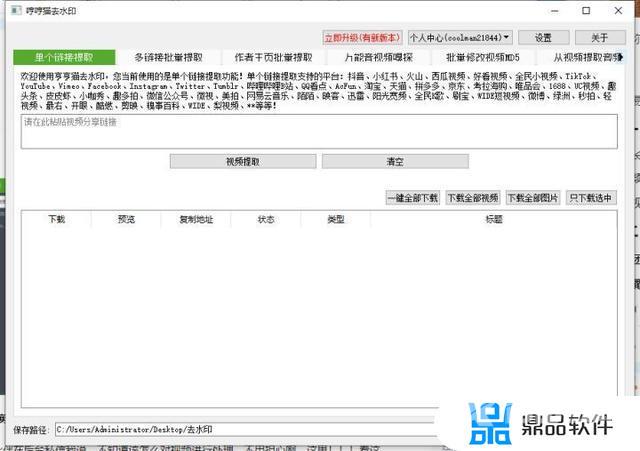Click the 清空 clear button
Image resolution: width=640 pixels, height=451 pixels.
[x=395, y=162]
